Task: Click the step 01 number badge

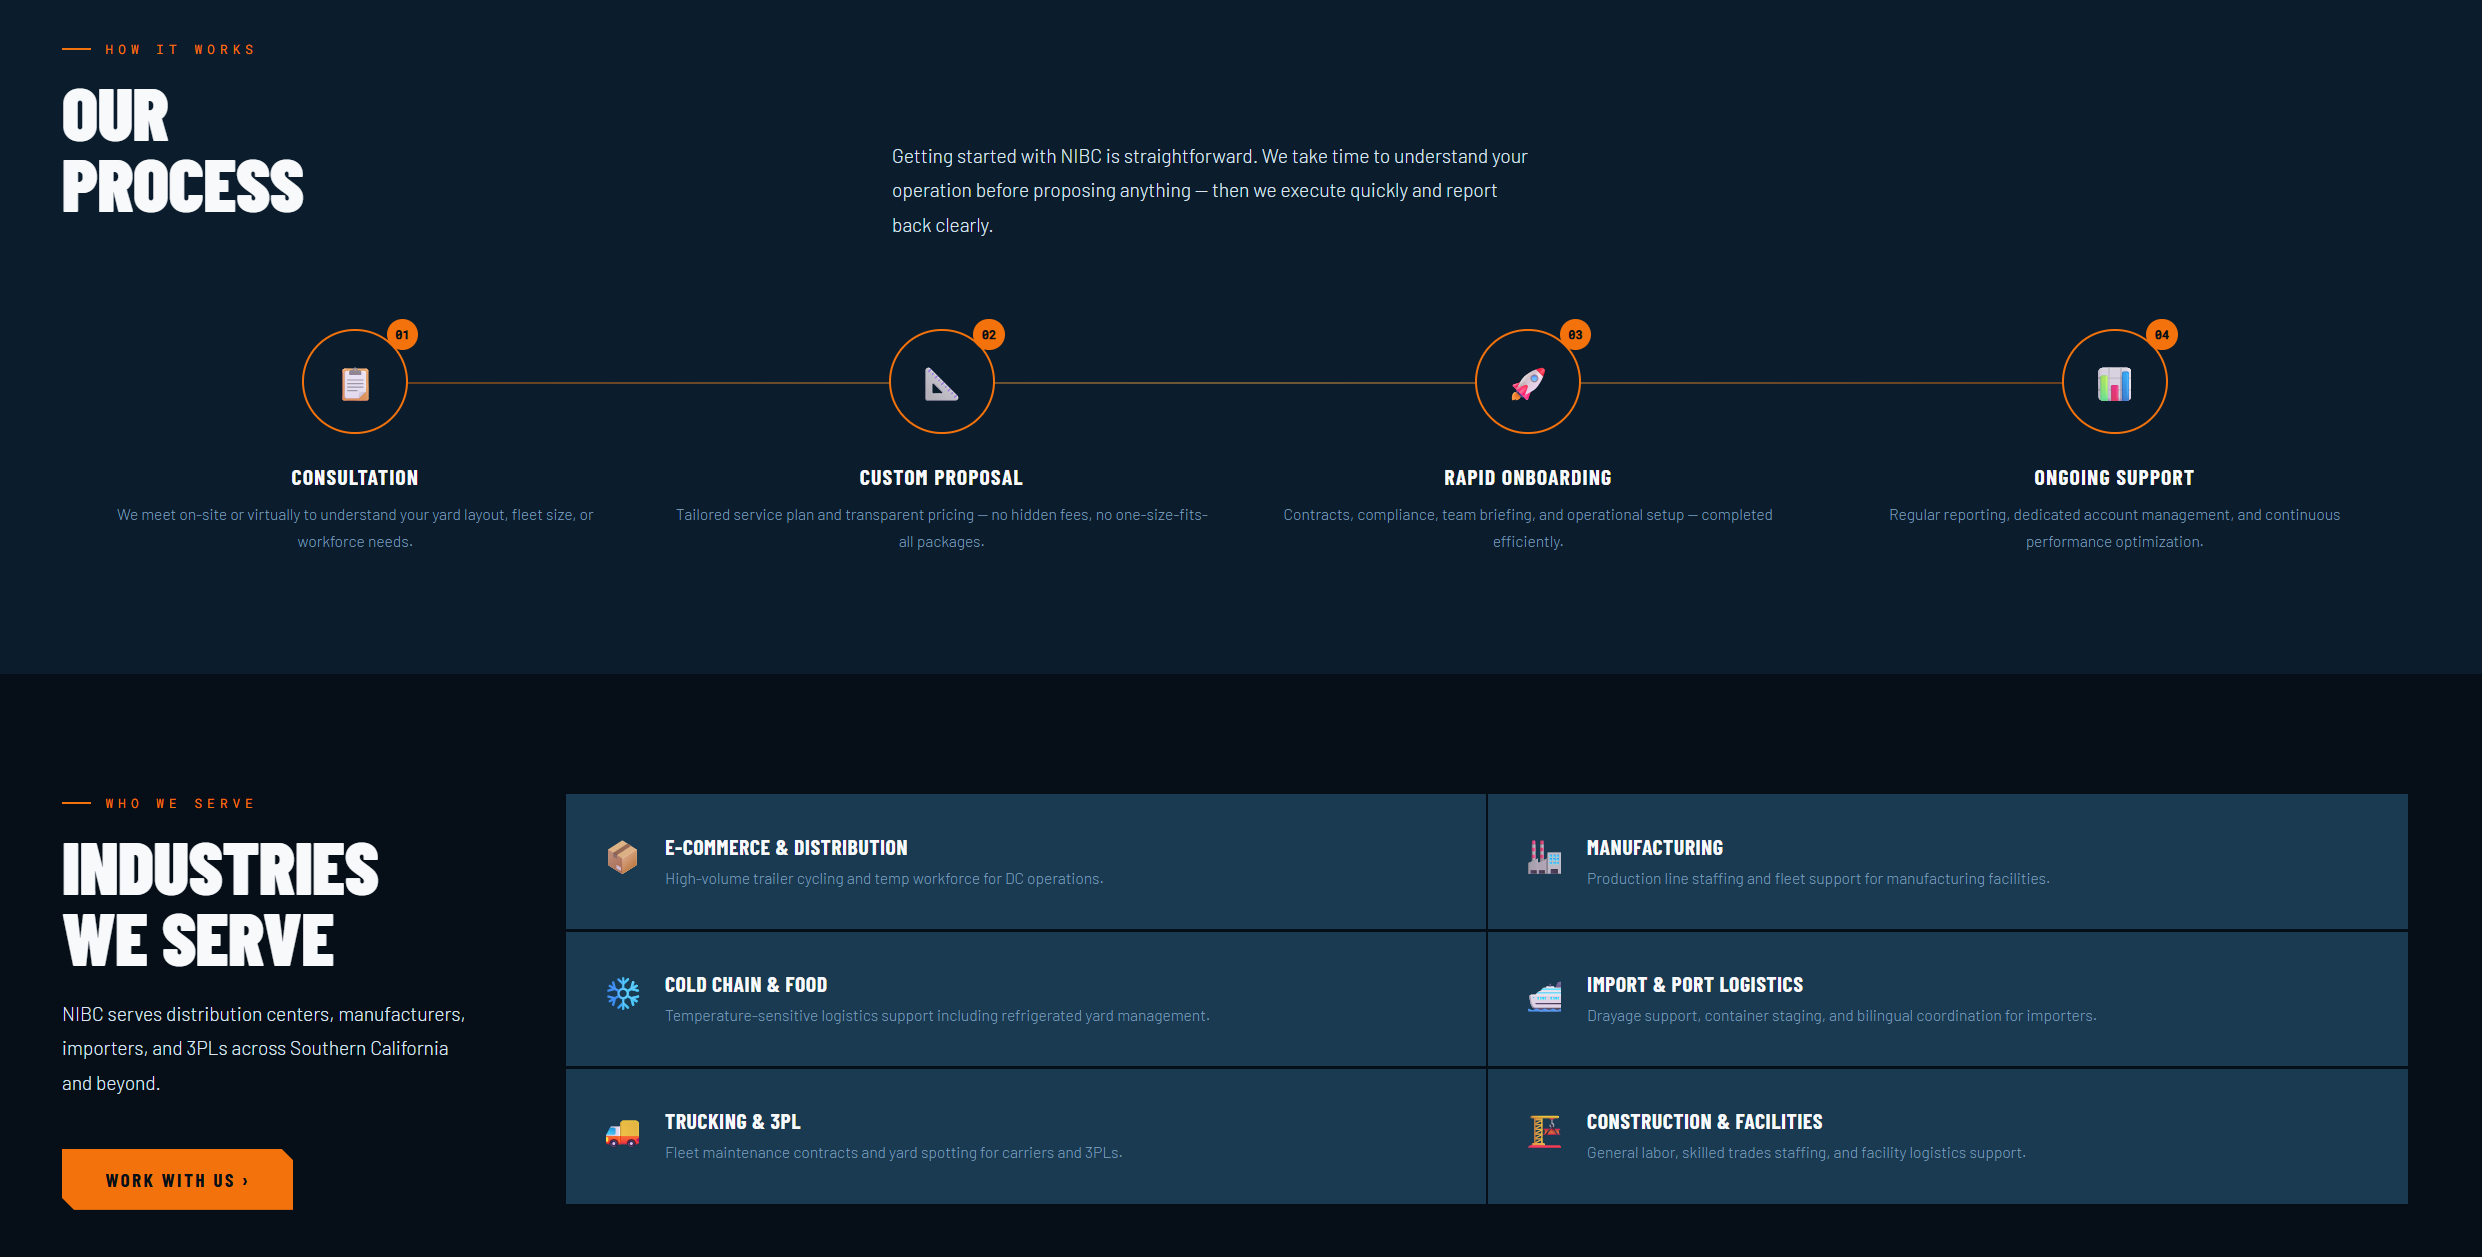Action: (402, 335)
